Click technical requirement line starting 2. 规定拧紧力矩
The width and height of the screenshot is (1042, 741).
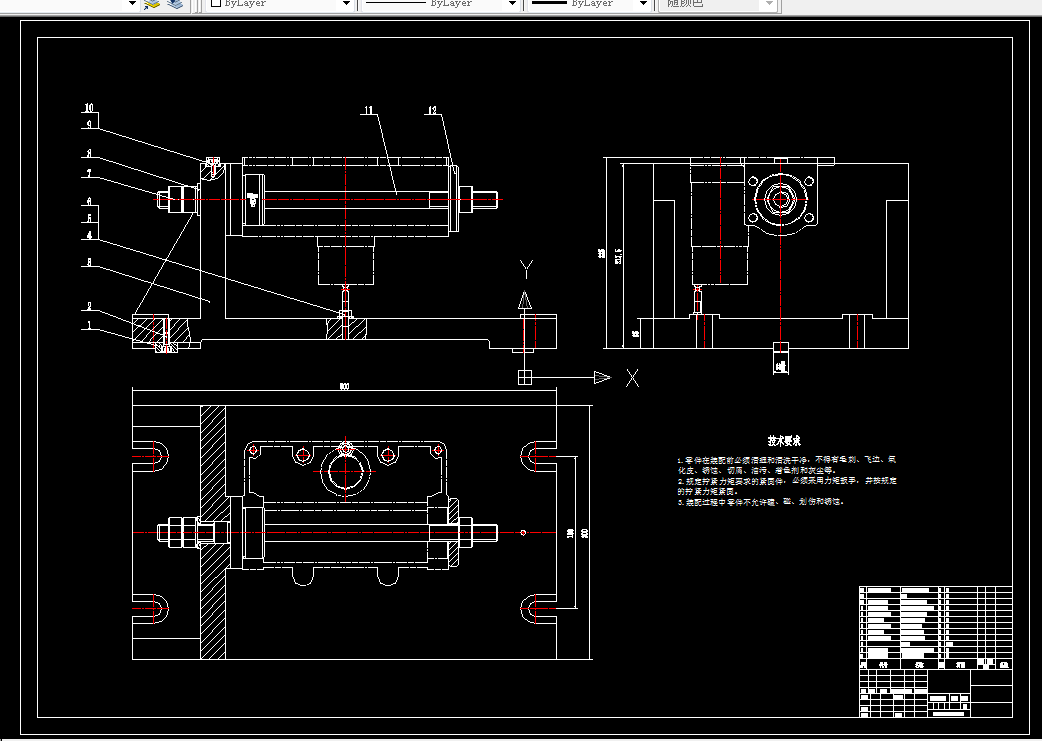[x=787, y=486]
